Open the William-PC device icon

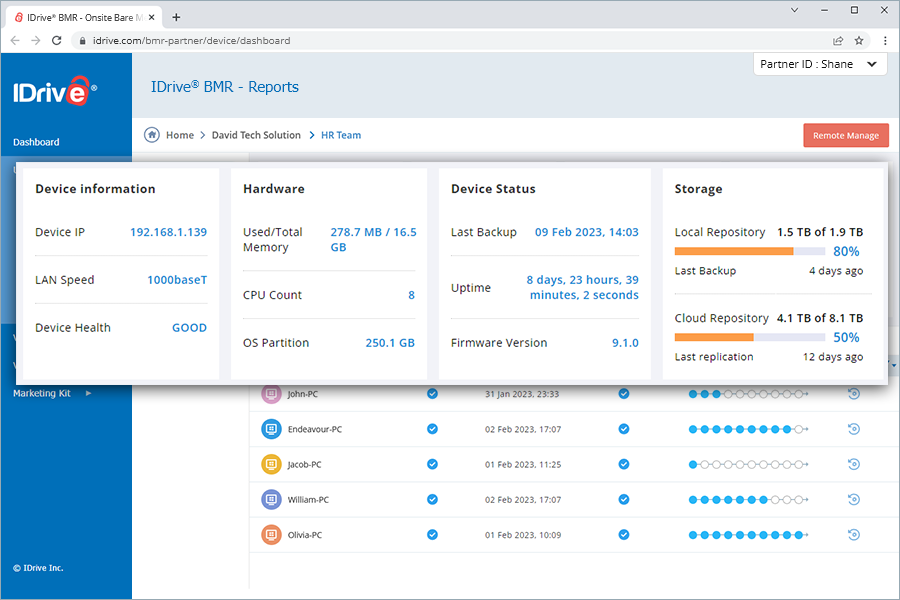(271, 500)
